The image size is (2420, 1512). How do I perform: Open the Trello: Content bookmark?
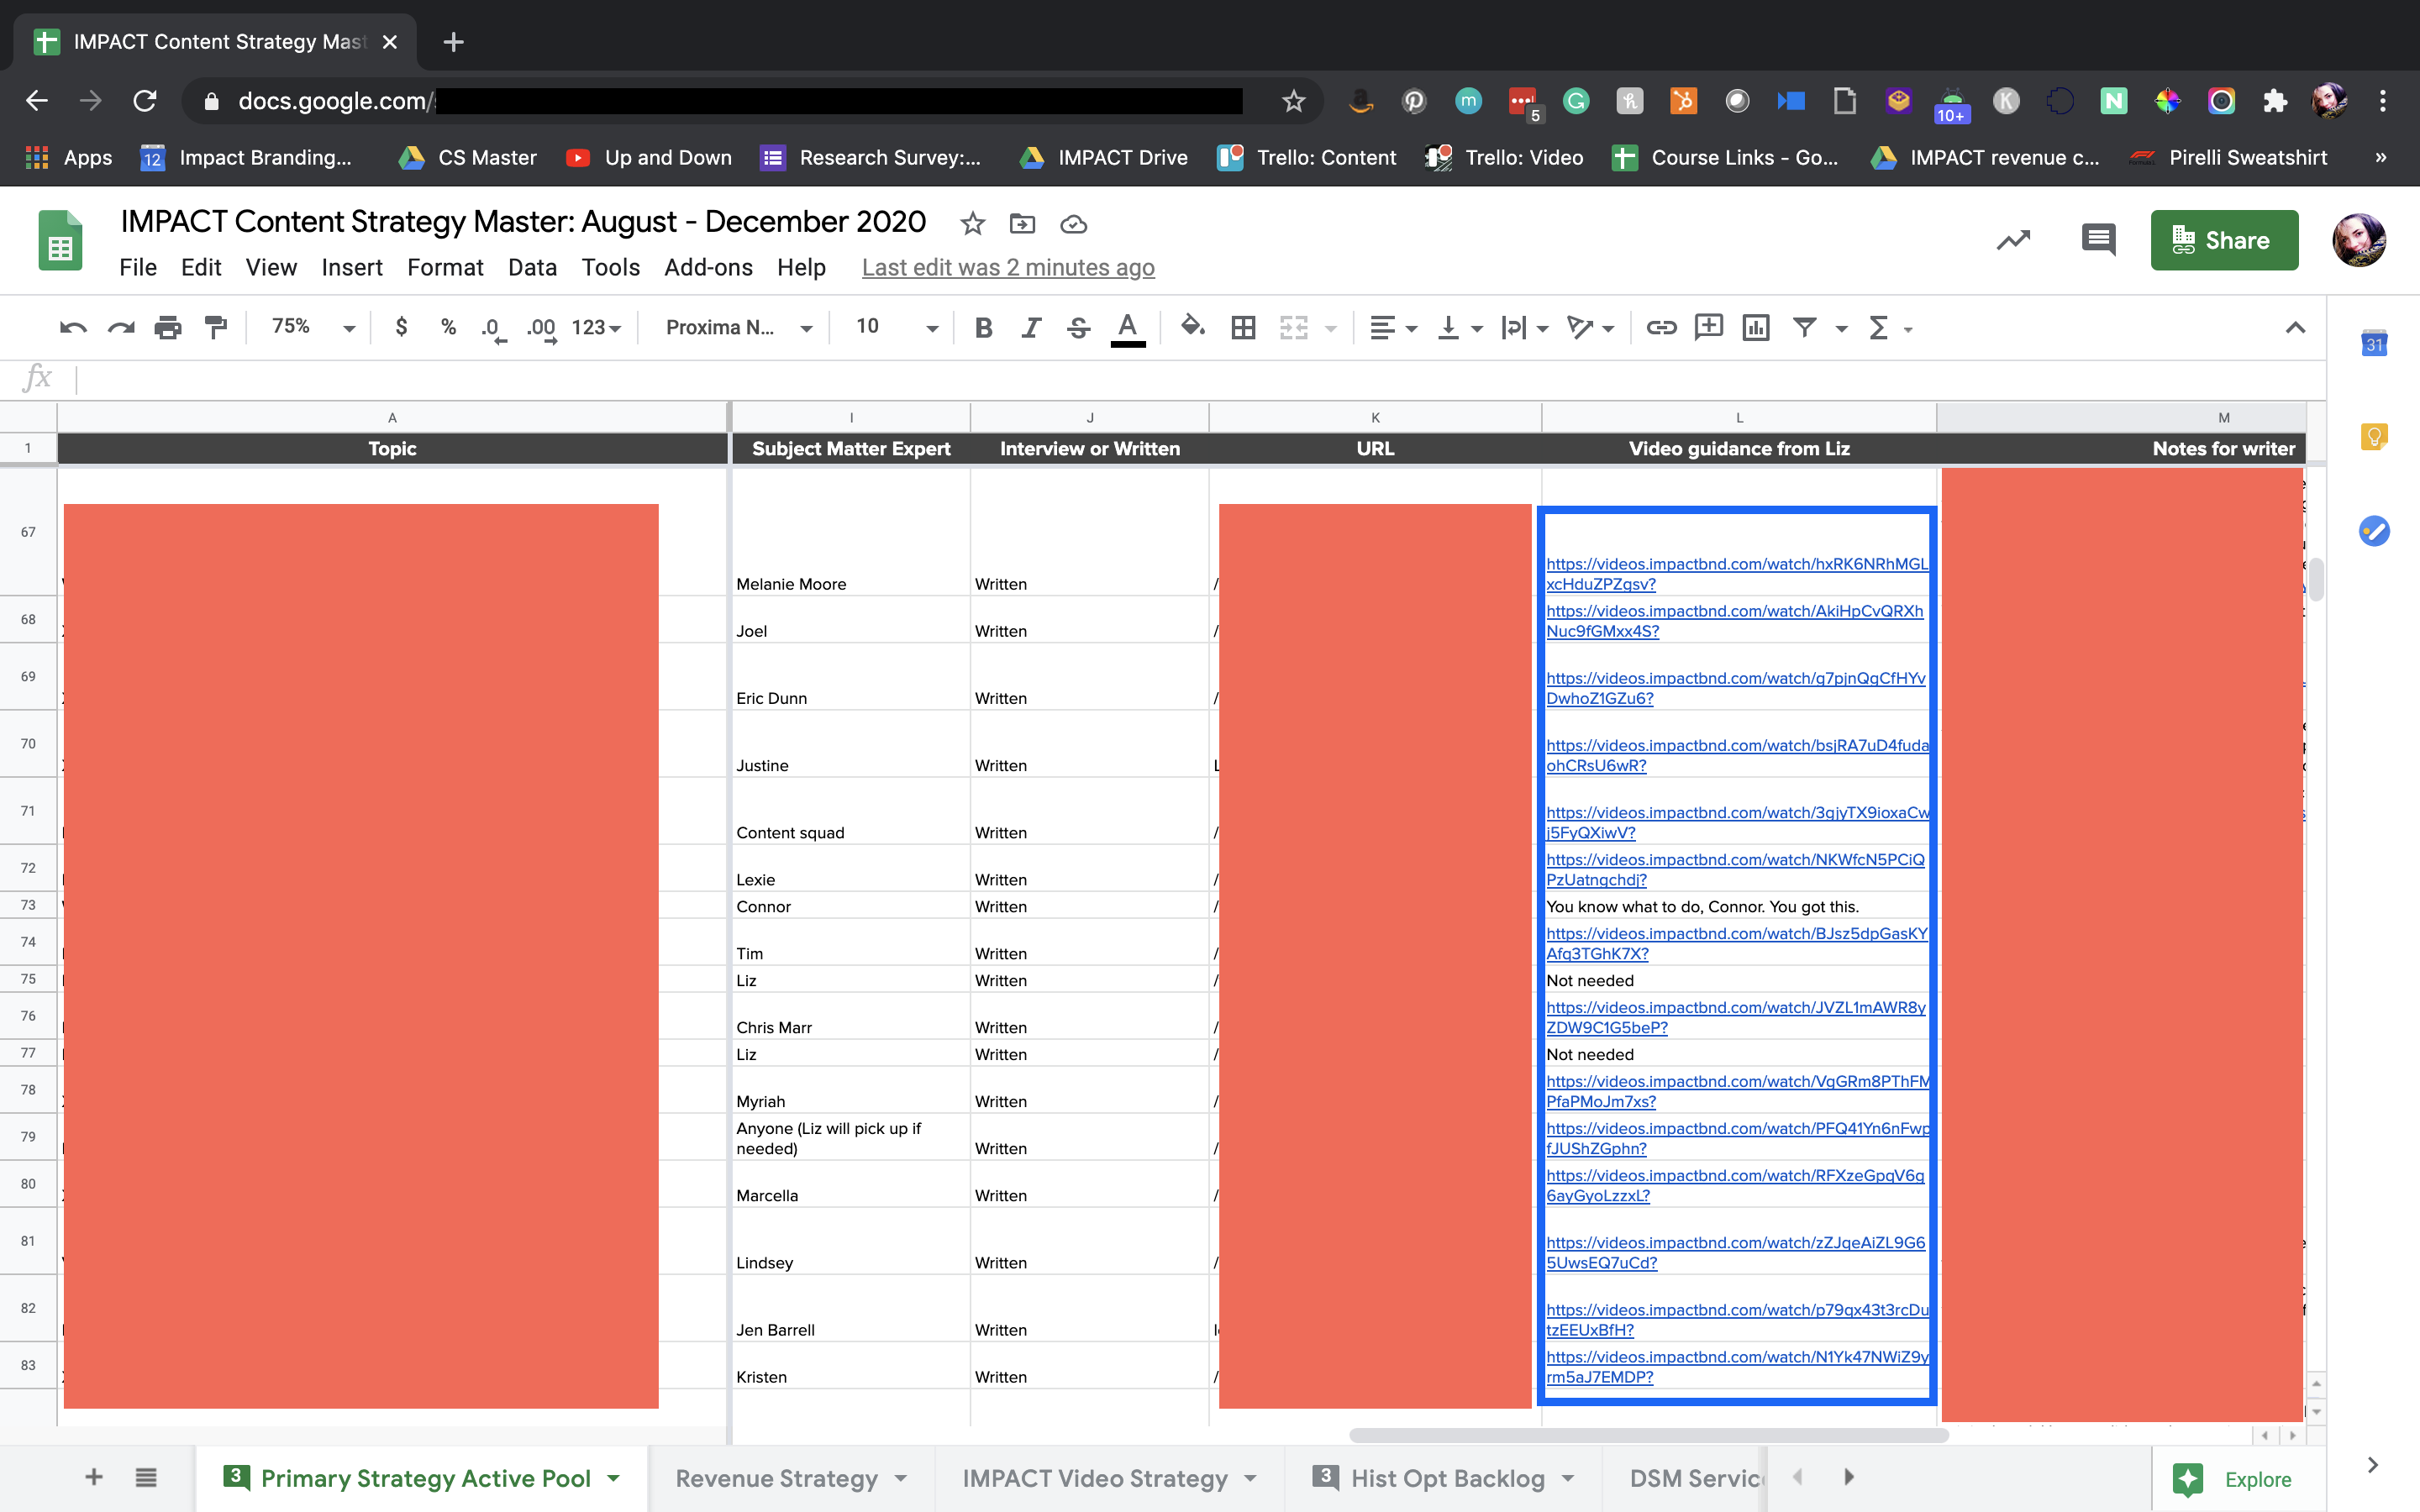(x=1306, y=157)
